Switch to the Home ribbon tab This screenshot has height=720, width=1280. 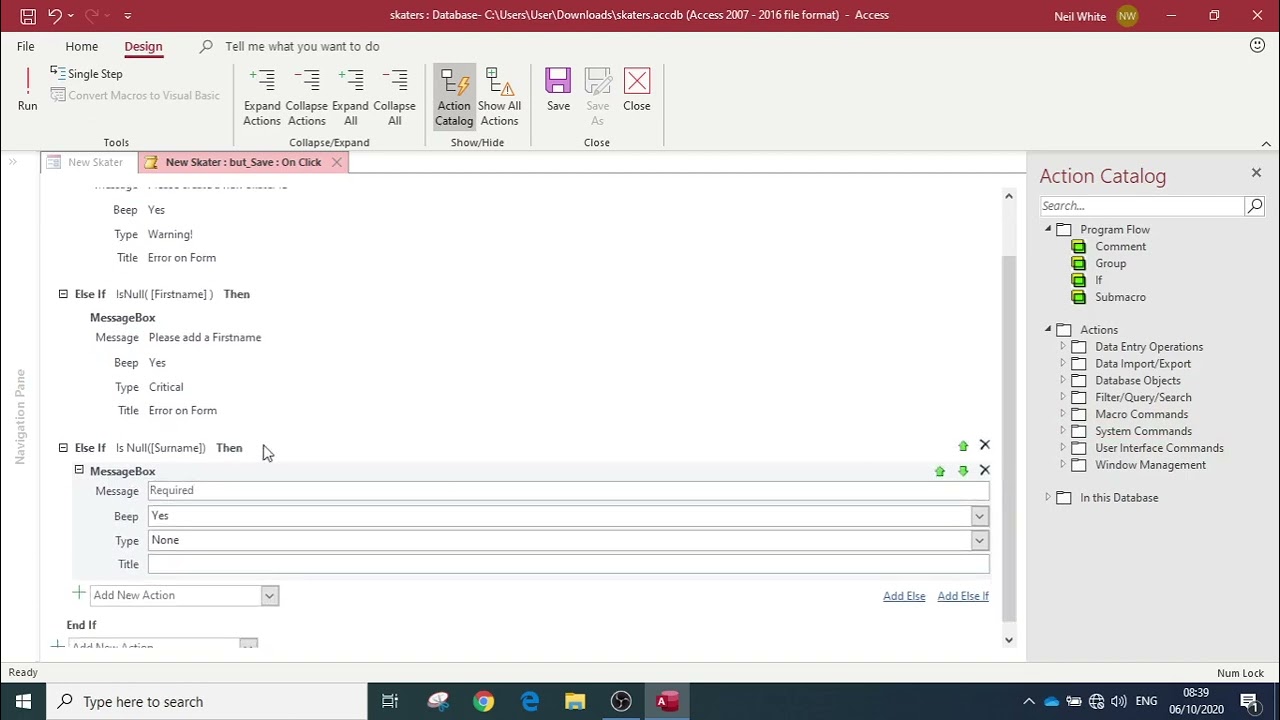(x=82, y=46)
